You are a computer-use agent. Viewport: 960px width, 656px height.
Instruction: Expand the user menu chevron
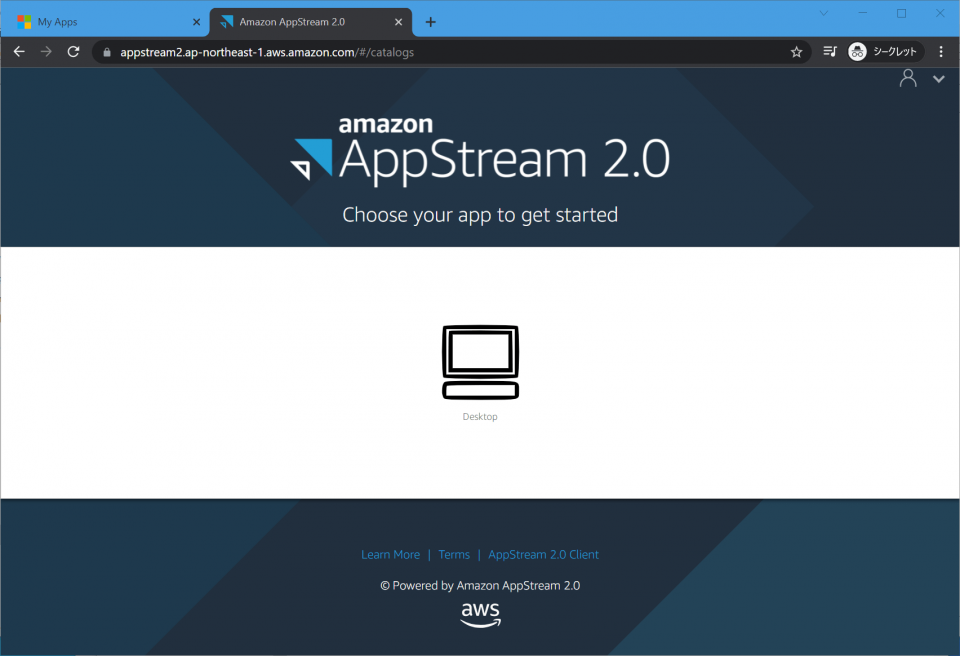click(x=939, y=79)
